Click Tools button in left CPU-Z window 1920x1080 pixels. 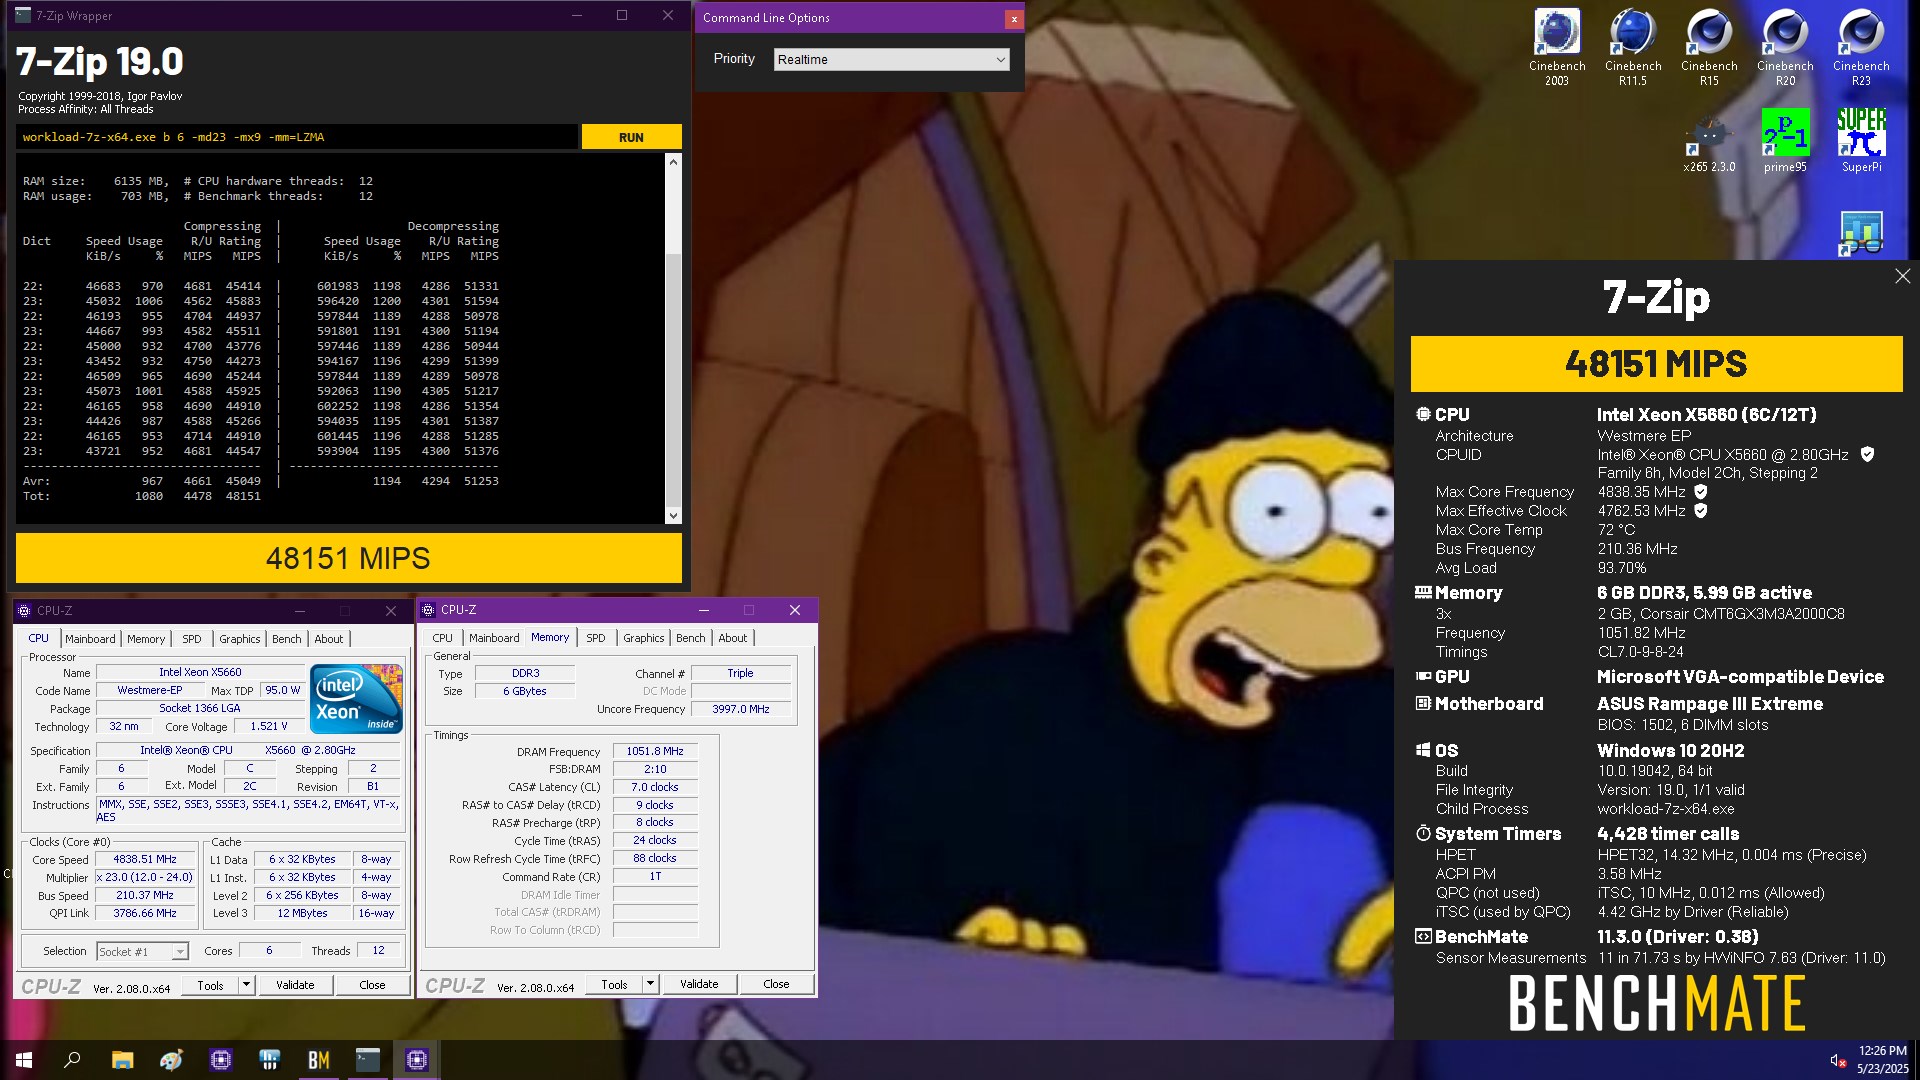pos(210,985)
